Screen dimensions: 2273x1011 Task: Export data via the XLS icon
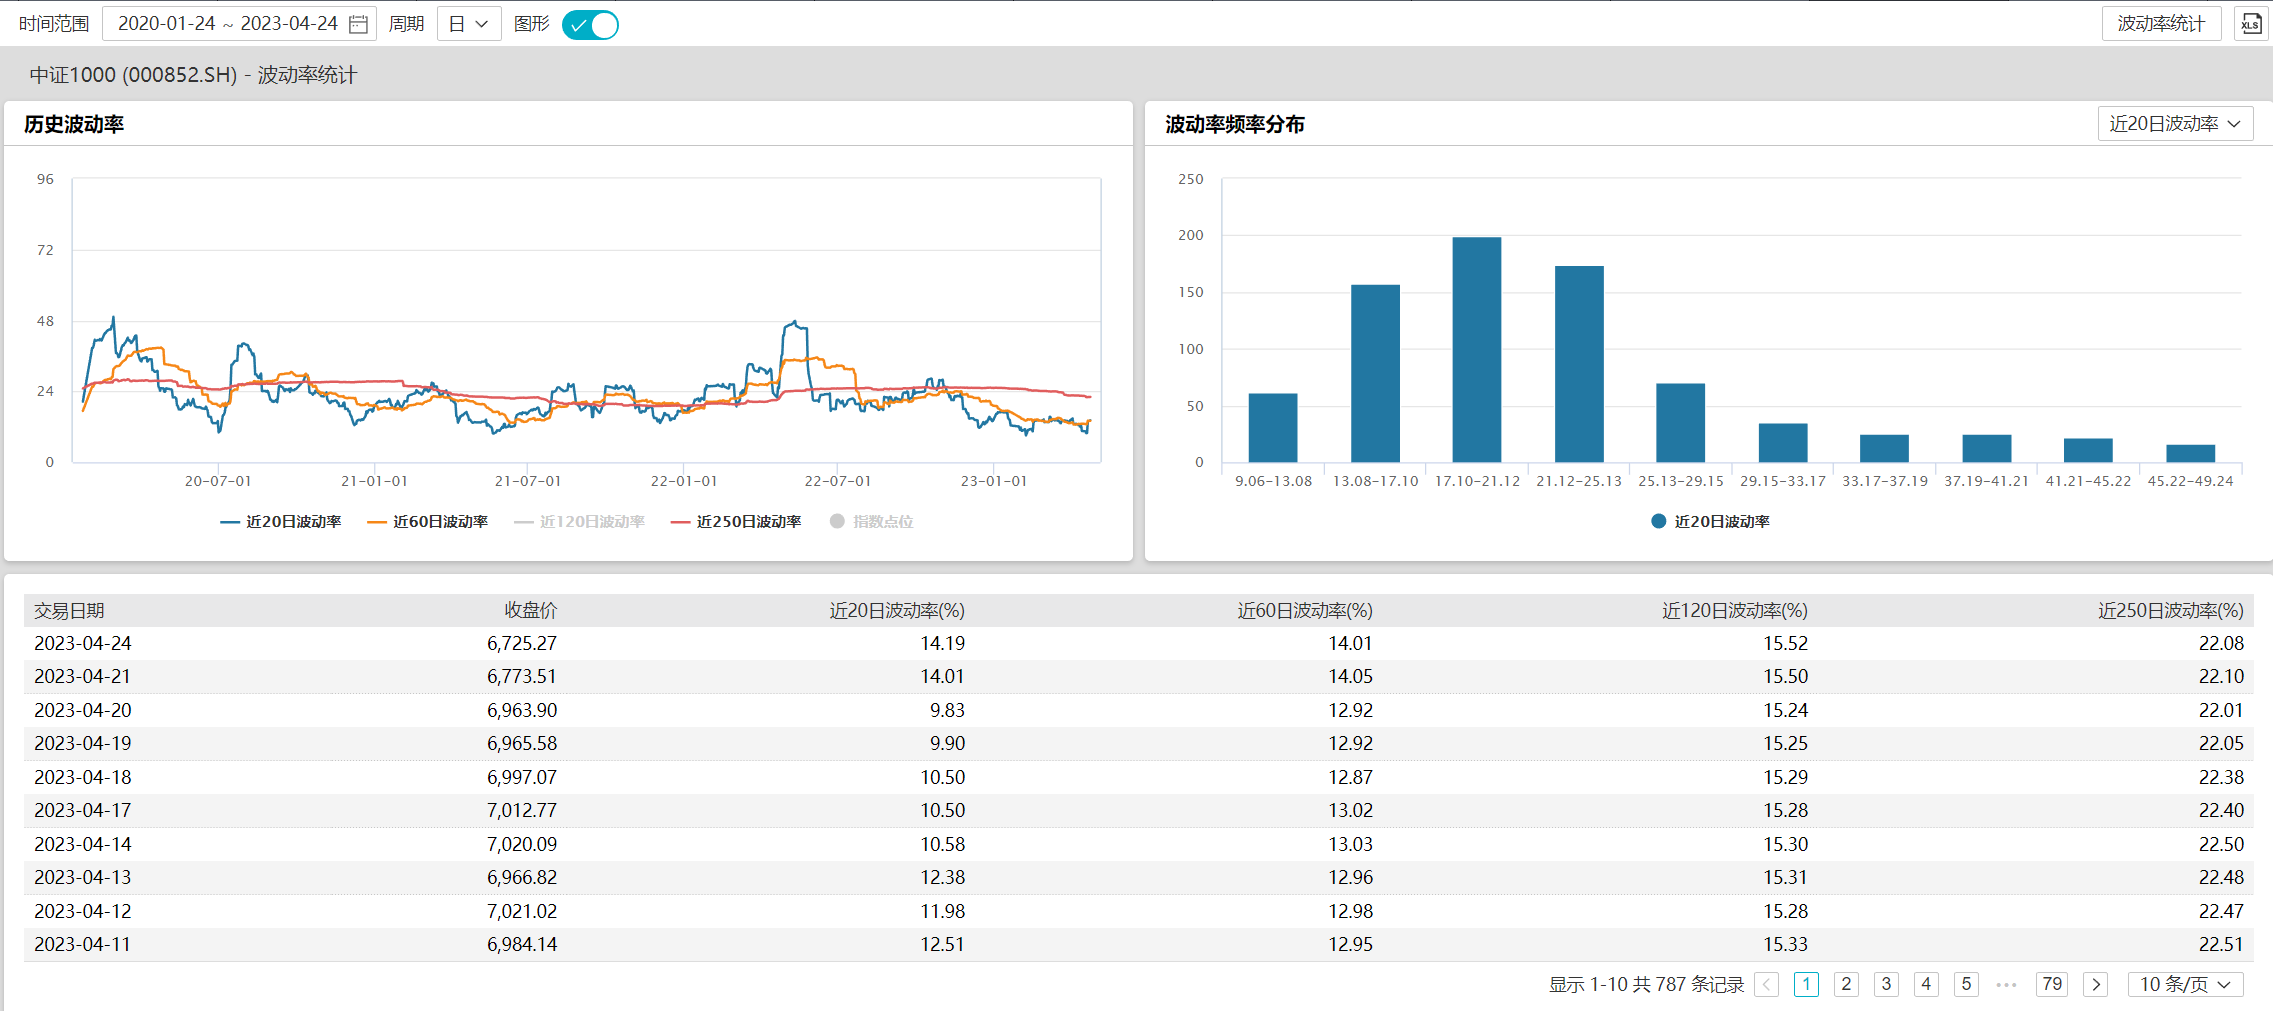[2250, 24]
